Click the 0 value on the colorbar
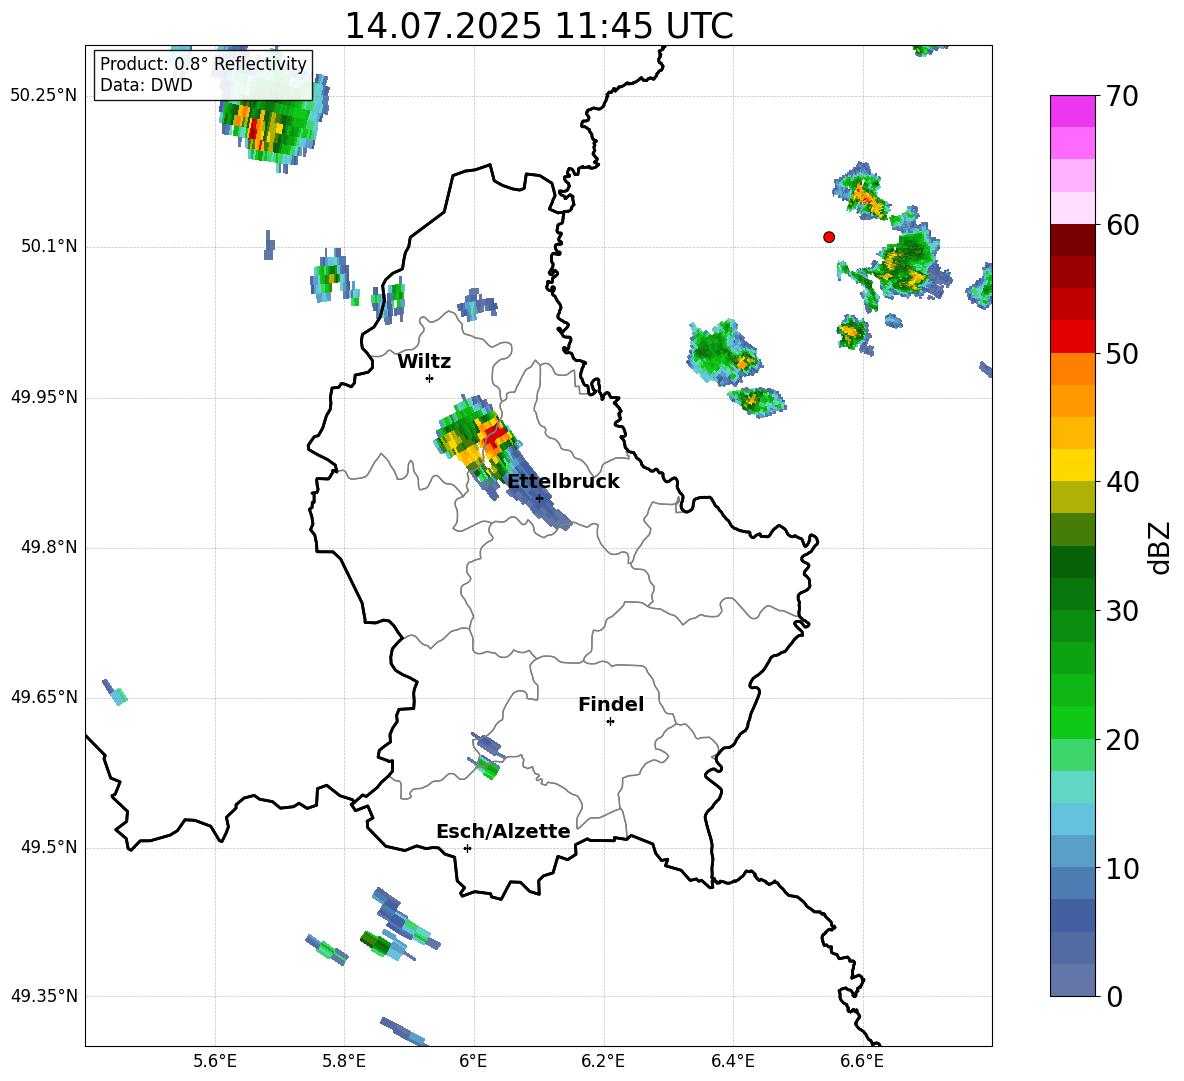This screenshot has height=1081, width=1184. (1114, 996)
